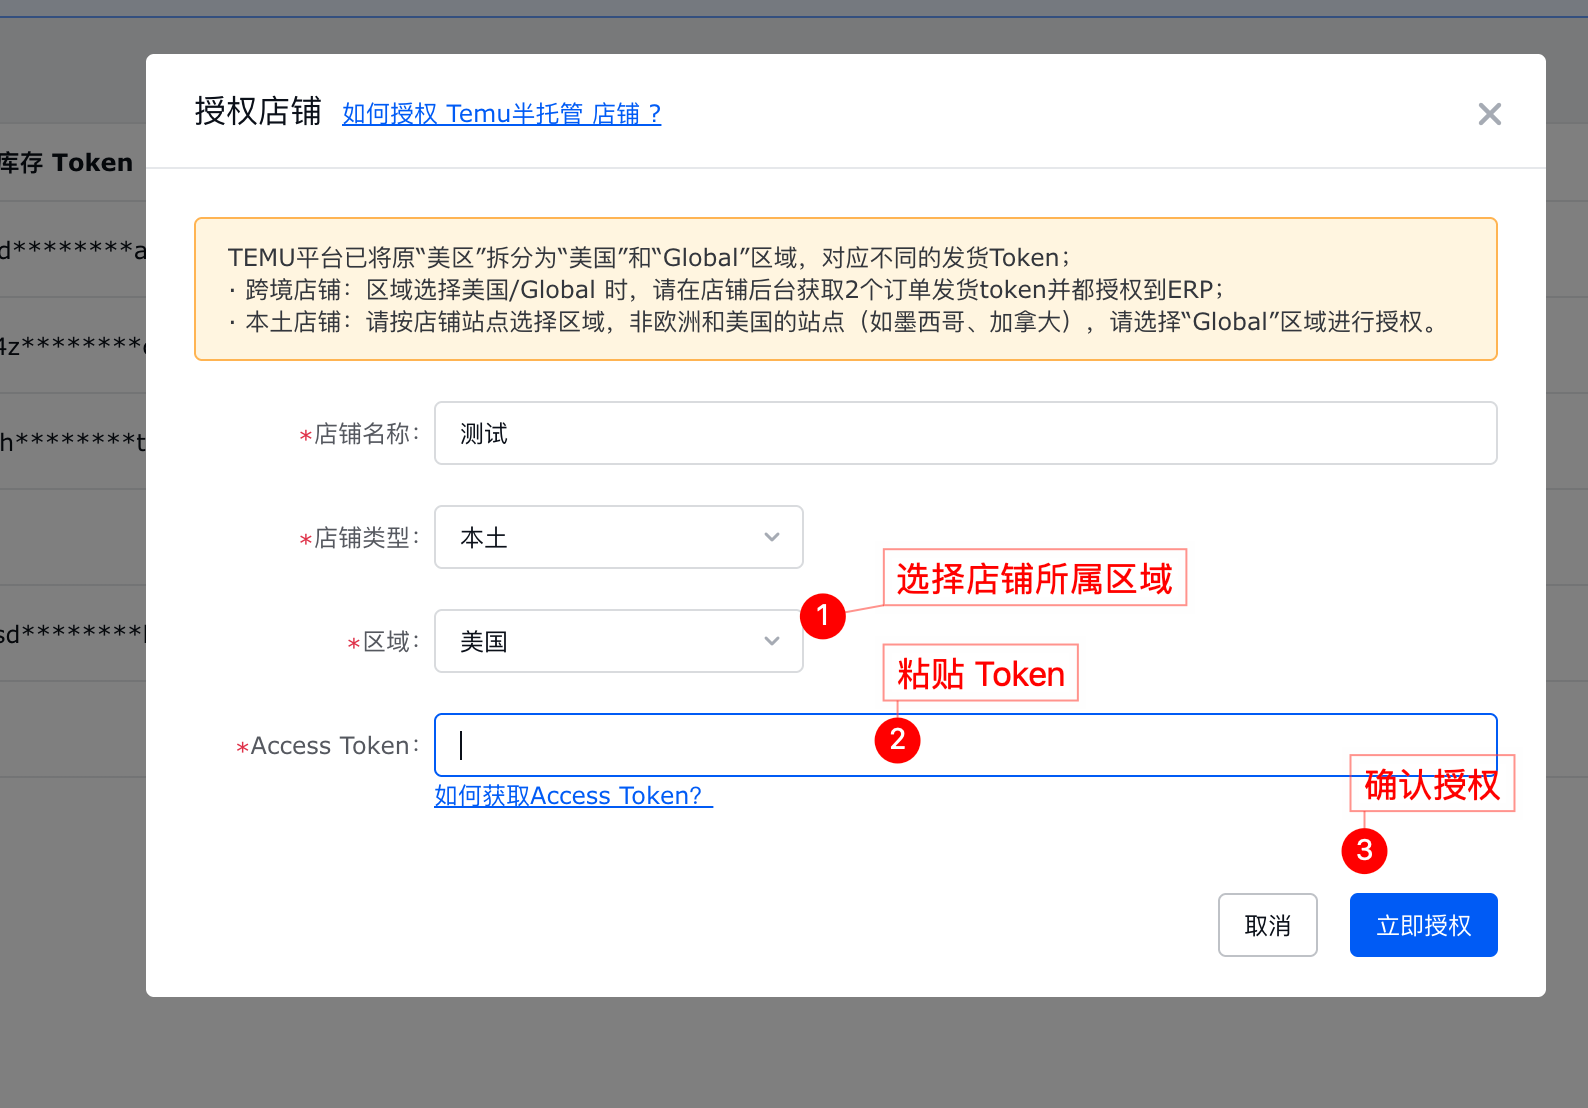The height and width of the screenshot is (1108, 1588).
Task: Click the 立即授权 button
Action: coord(1423,925)
